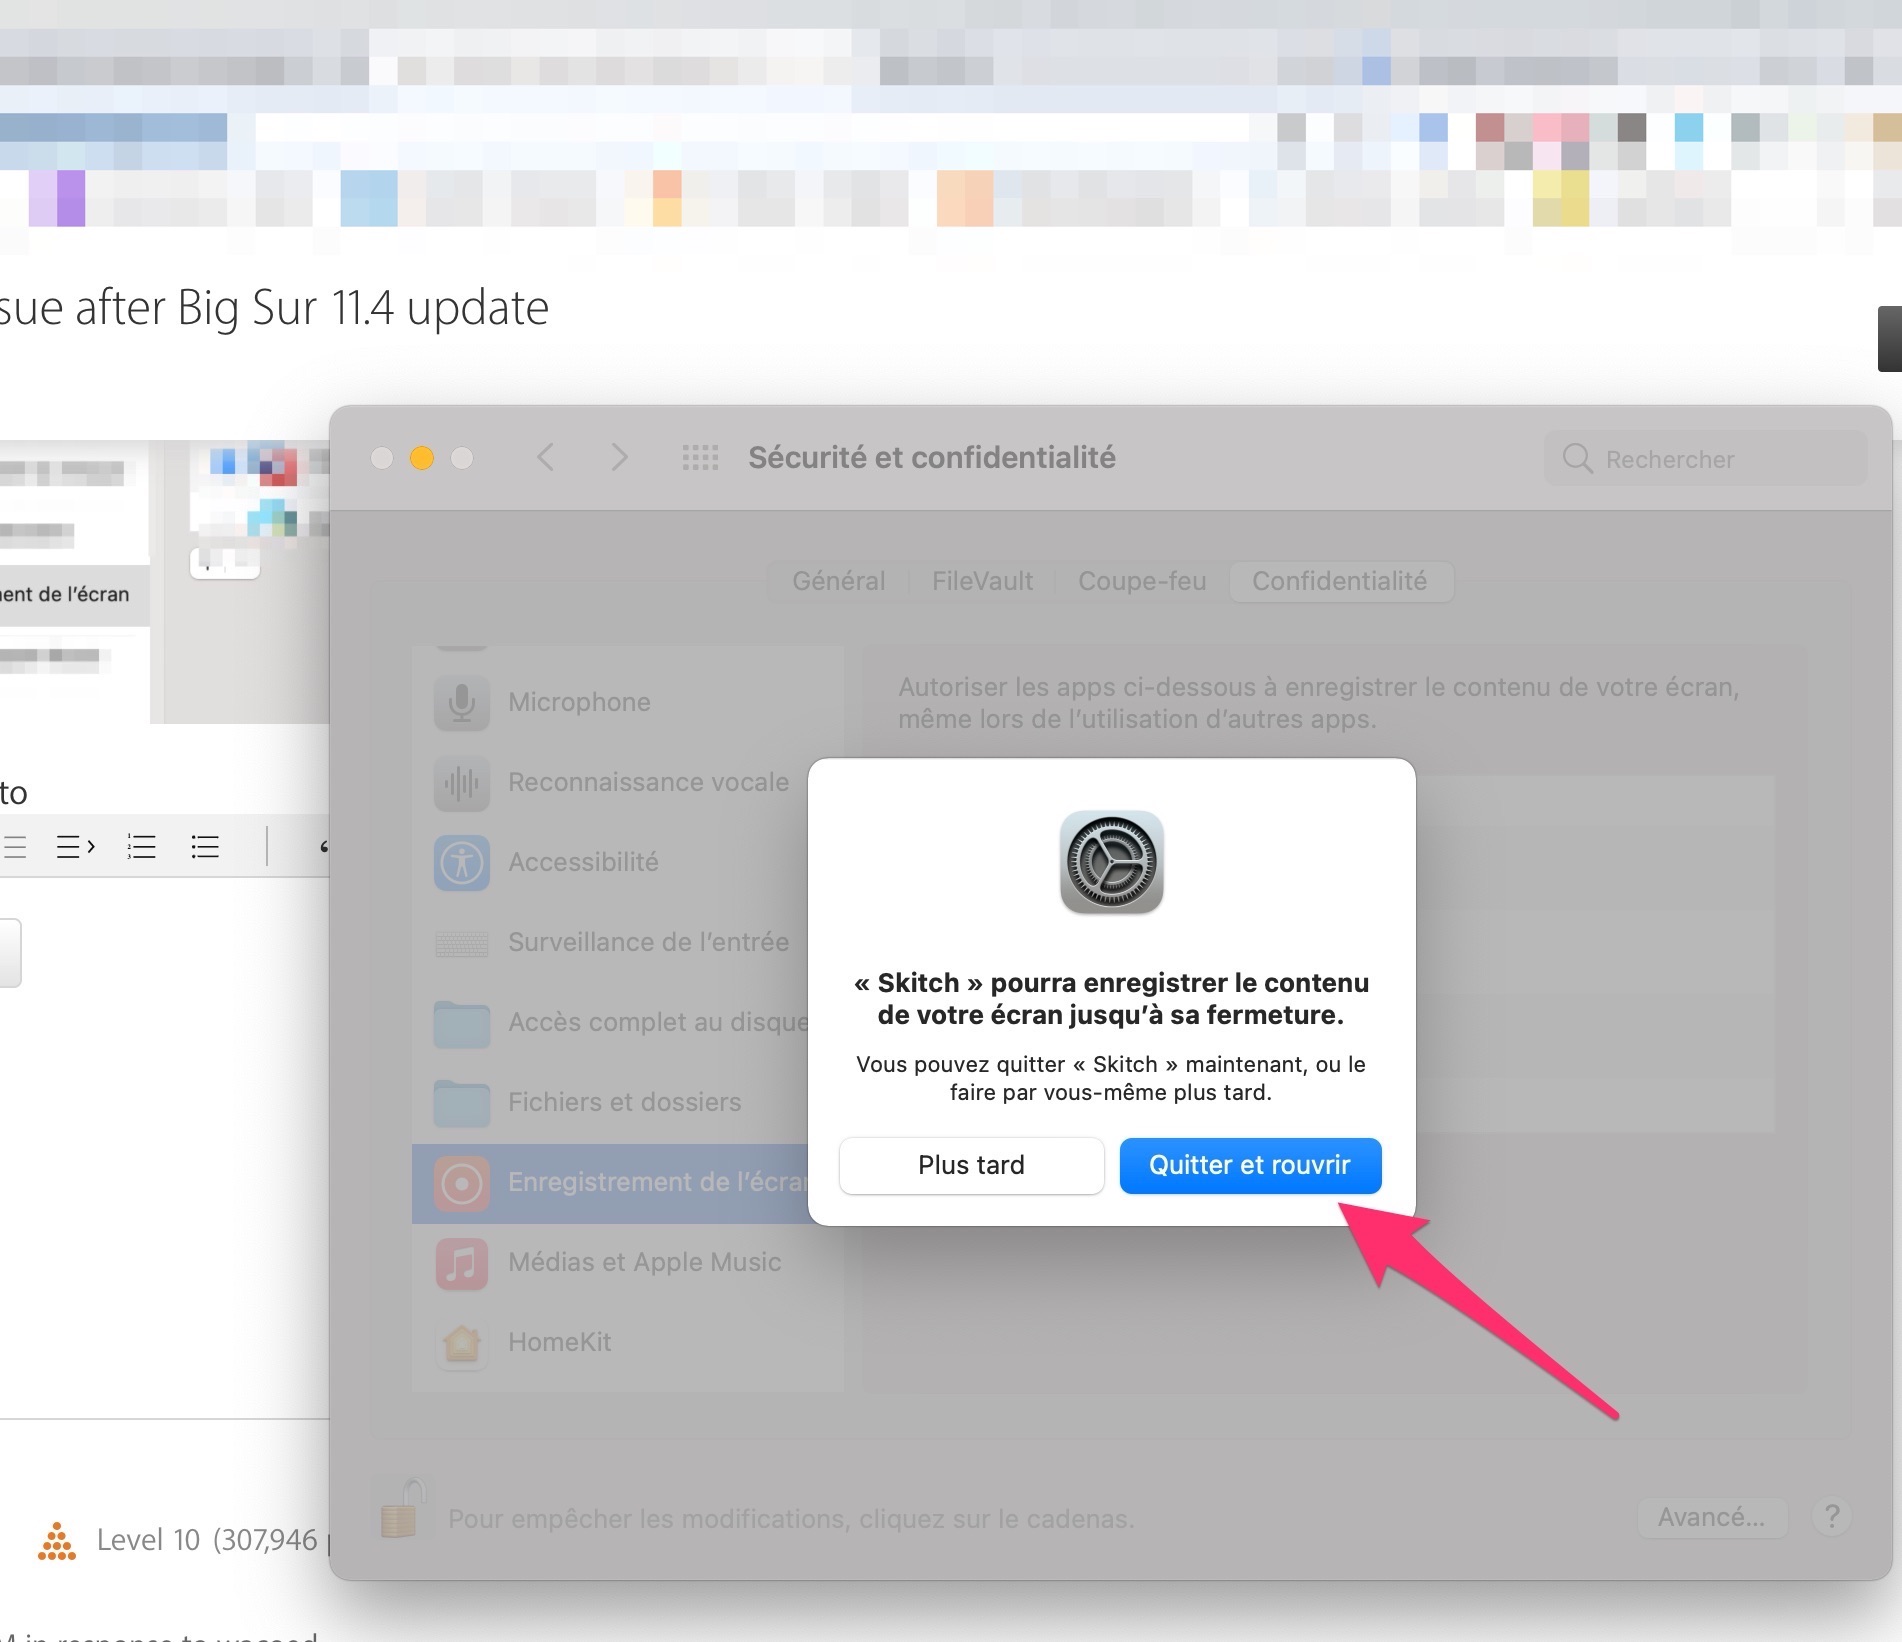Select the Confidentialité tab
The image size is (1902, 1642).
click(1340, 581)
